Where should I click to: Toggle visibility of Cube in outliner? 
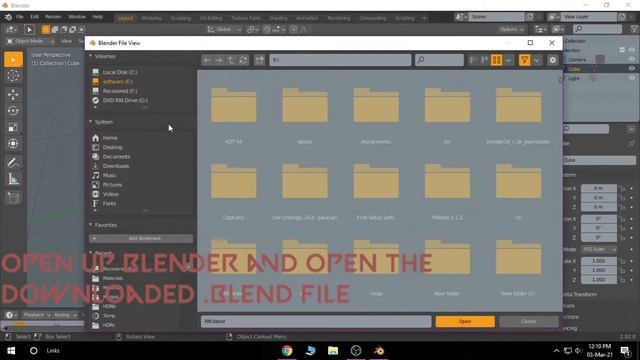631,69
